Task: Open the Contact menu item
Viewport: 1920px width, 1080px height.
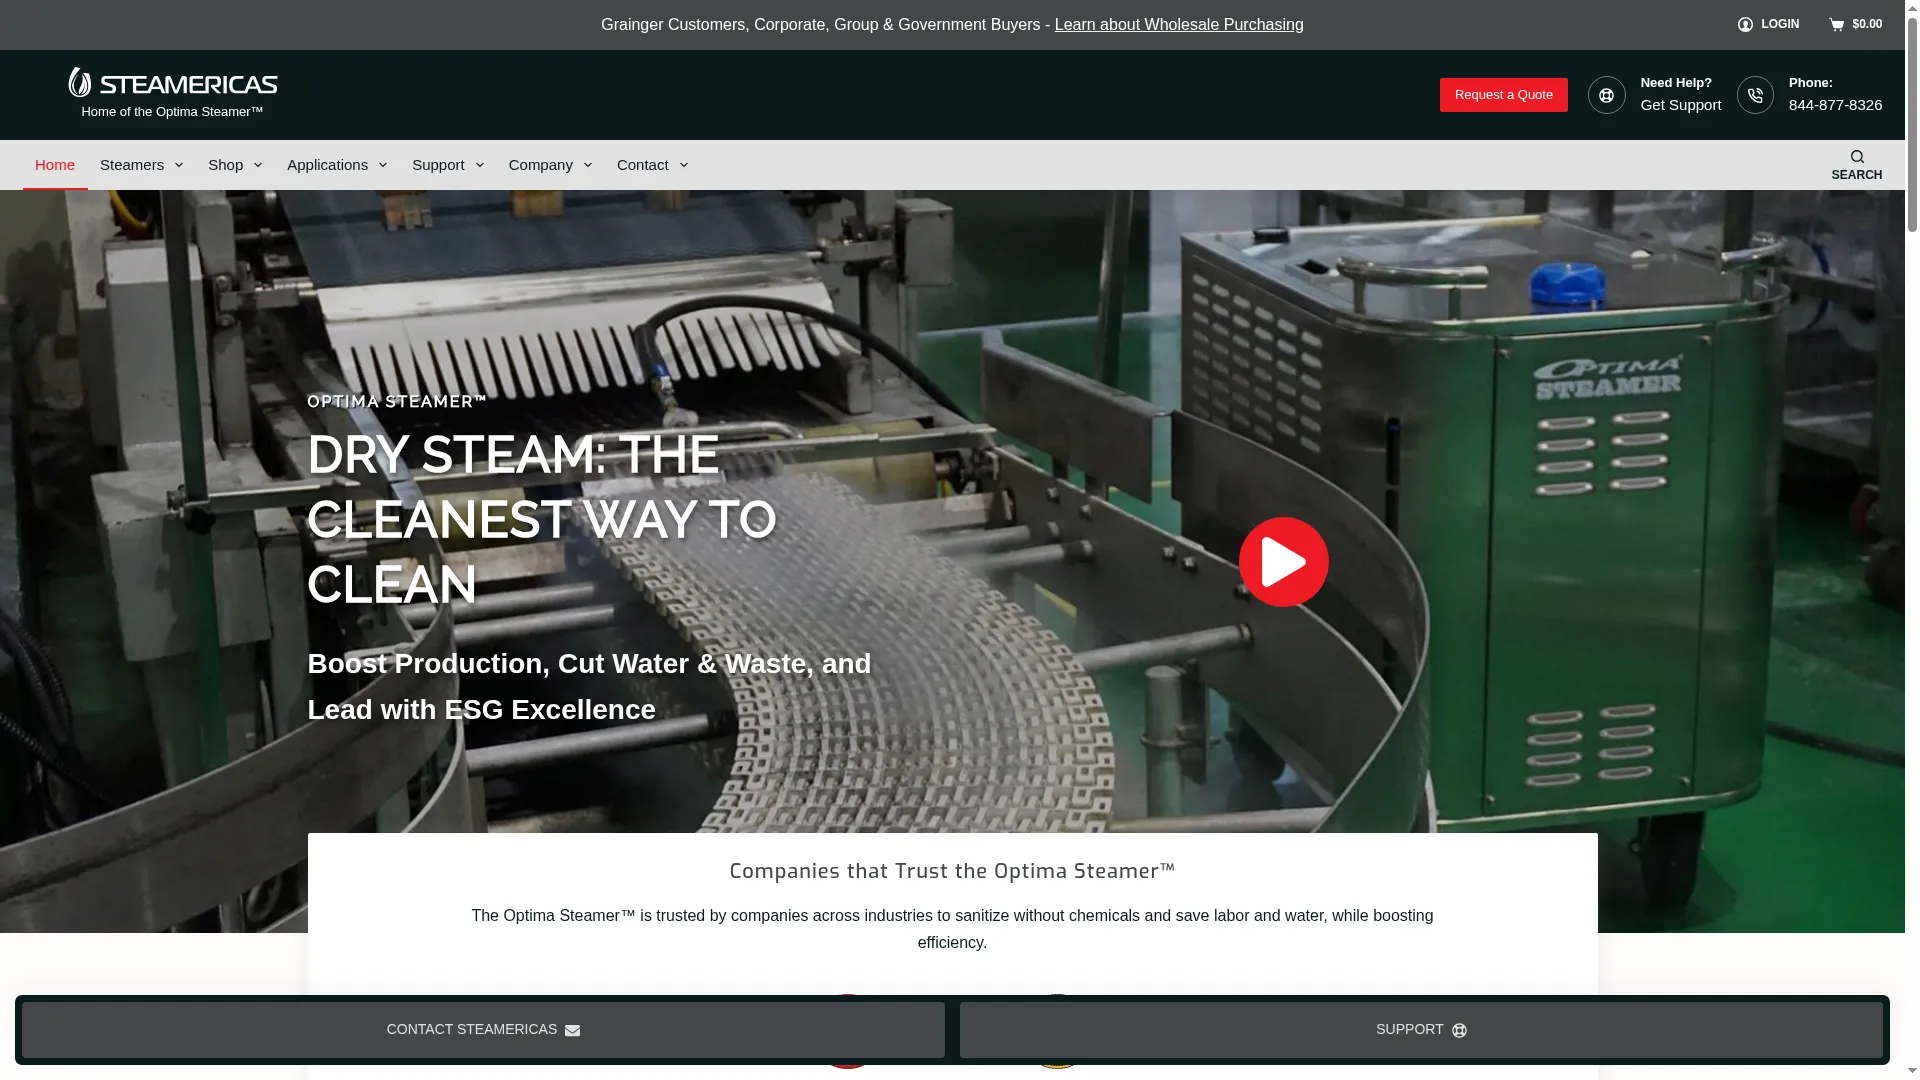Action: tap(643, 165)
